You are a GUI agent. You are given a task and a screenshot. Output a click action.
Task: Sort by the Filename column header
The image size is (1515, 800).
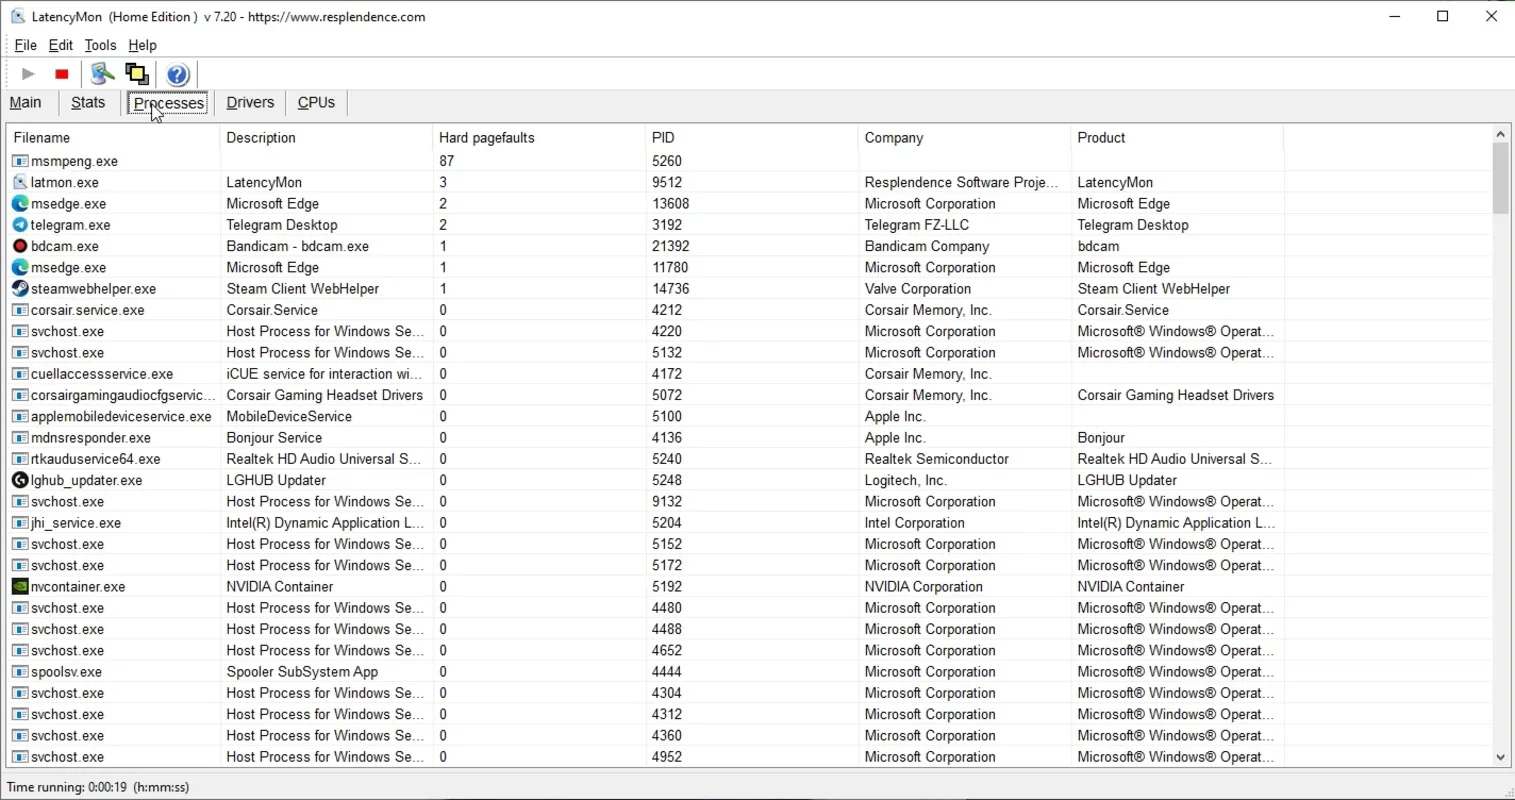[112, 138]
